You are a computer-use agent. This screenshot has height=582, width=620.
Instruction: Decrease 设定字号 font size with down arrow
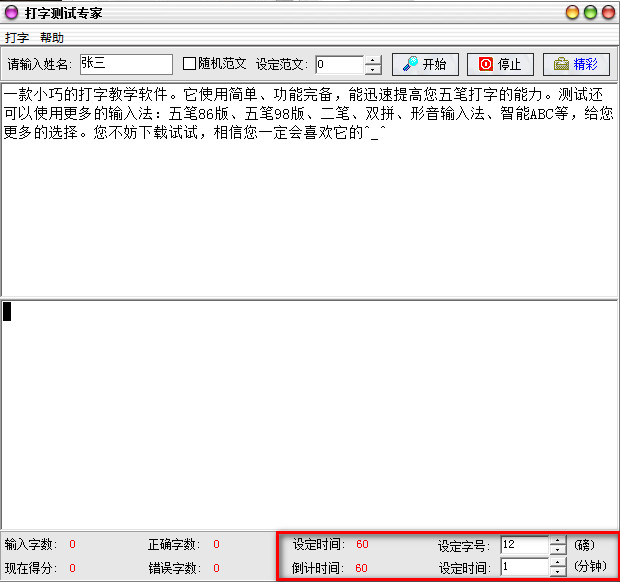point(558,550)
